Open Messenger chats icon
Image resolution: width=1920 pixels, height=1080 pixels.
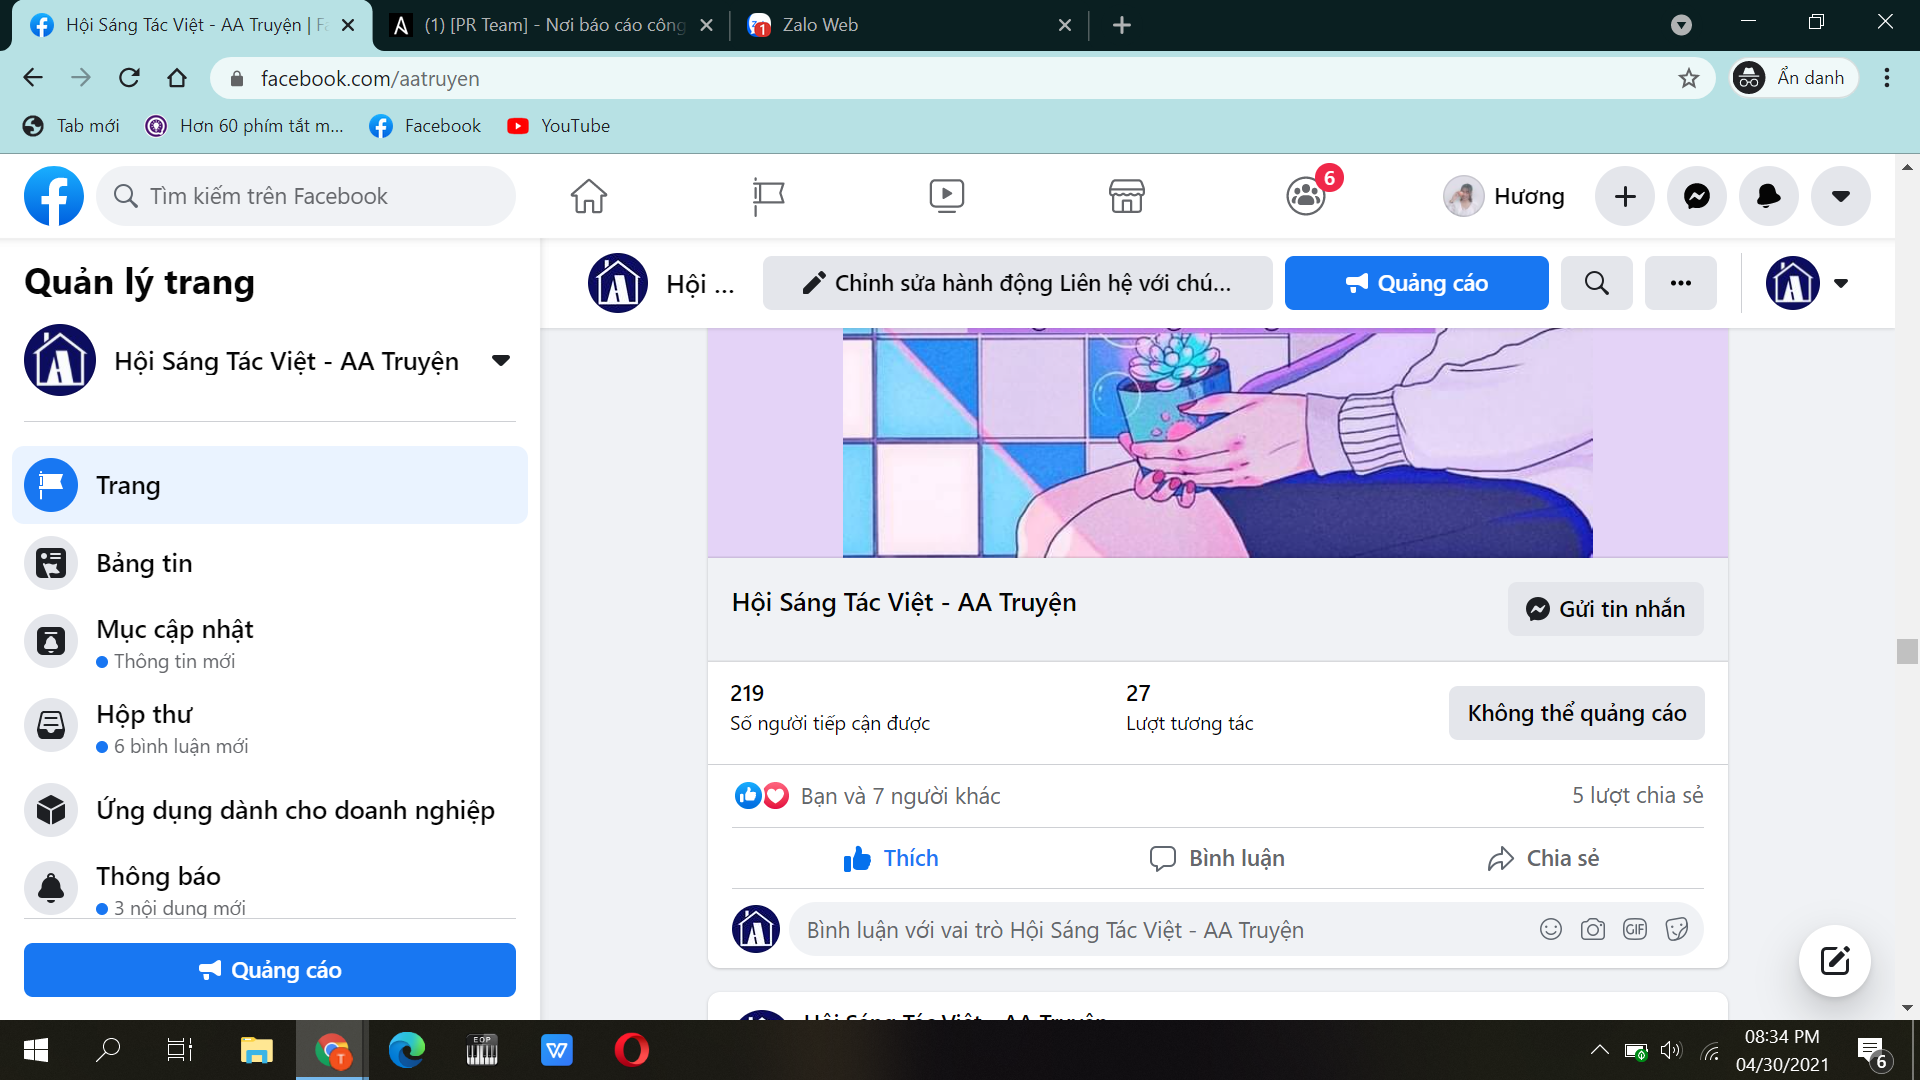(x=1697, y=196)
